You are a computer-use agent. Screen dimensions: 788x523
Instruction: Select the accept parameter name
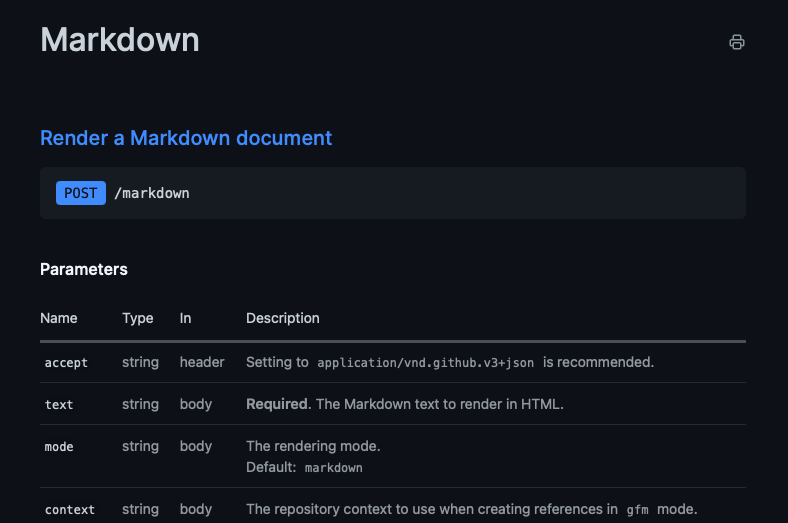tap(66, 363)
